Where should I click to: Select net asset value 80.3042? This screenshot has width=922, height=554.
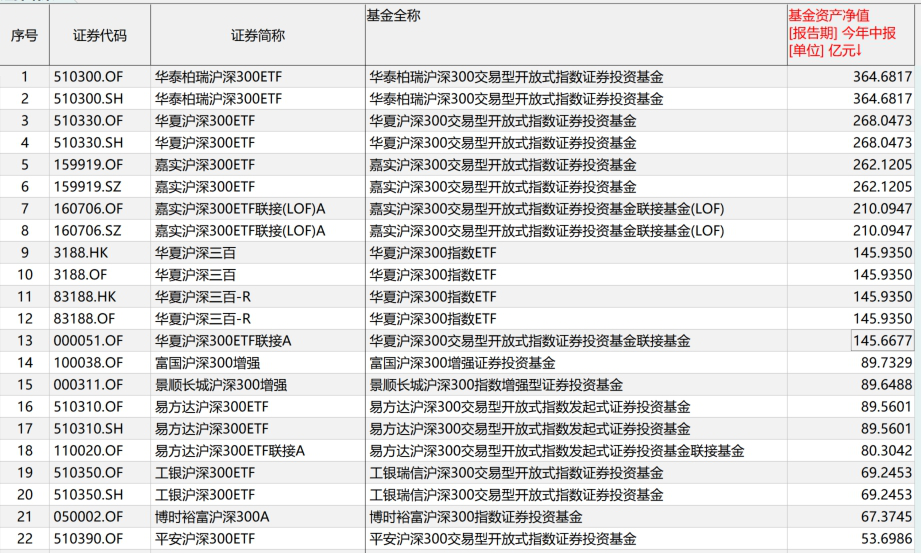pos(887,451)
